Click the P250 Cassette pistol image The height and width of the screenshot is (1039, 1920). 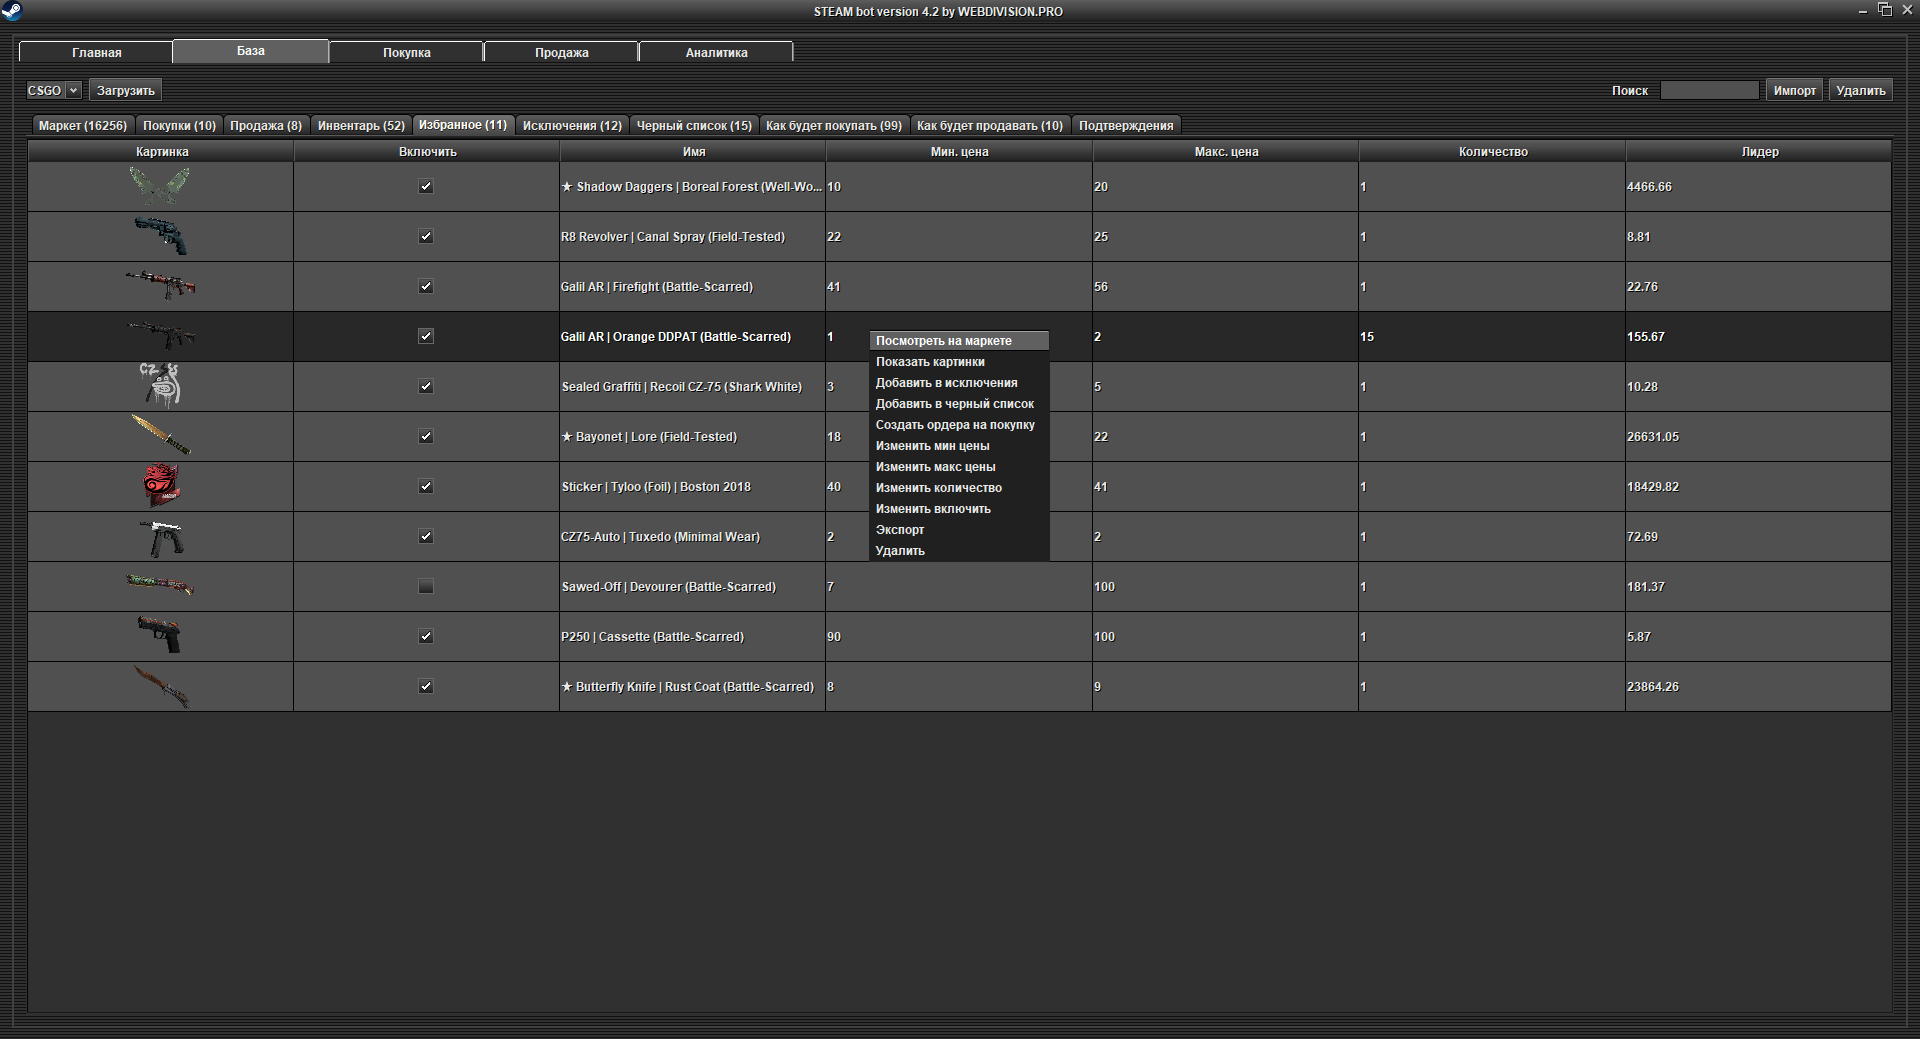tap(160, 636)
